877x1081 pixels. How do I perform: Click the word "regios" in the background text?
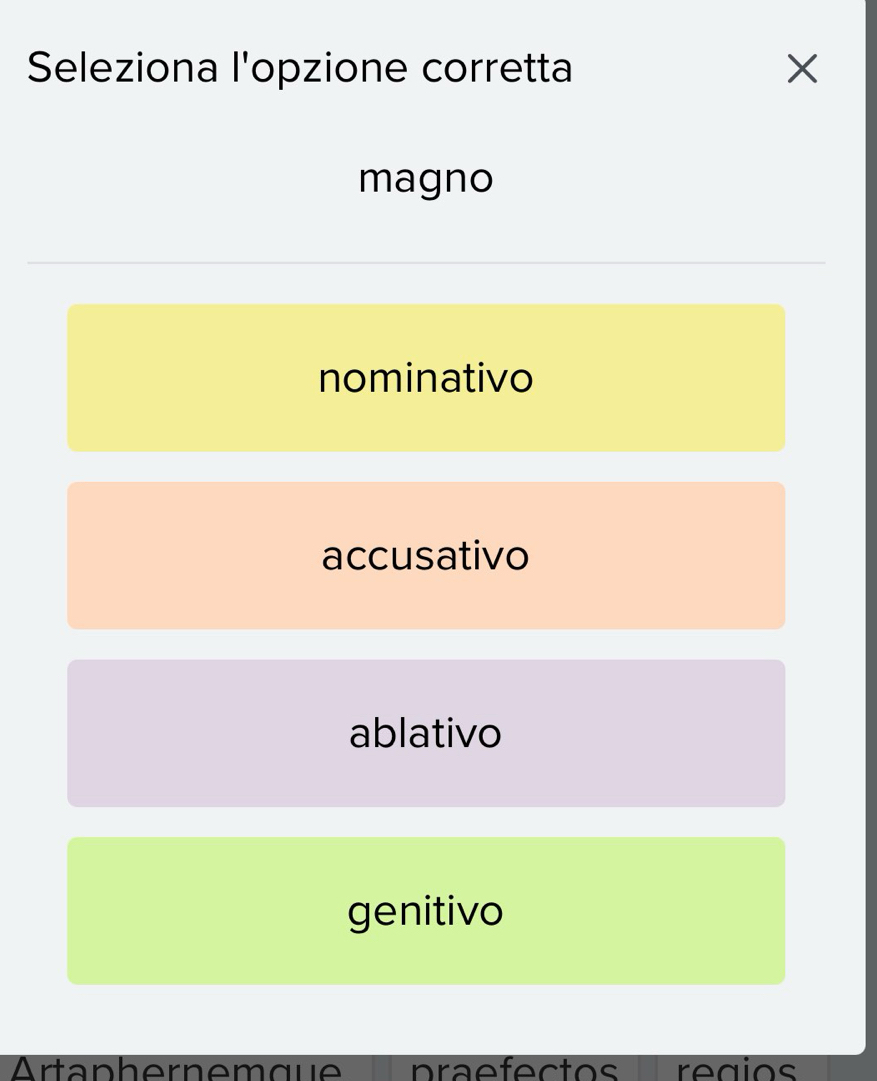click(736, 1068)
